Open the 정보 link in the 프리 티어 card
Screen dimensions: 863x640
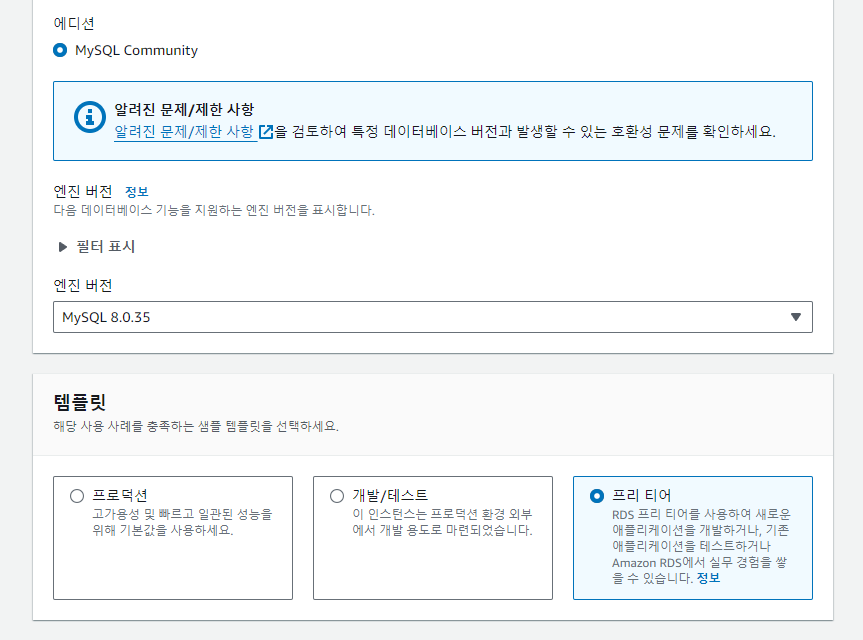pyautogui.click(x=708, y=578)
